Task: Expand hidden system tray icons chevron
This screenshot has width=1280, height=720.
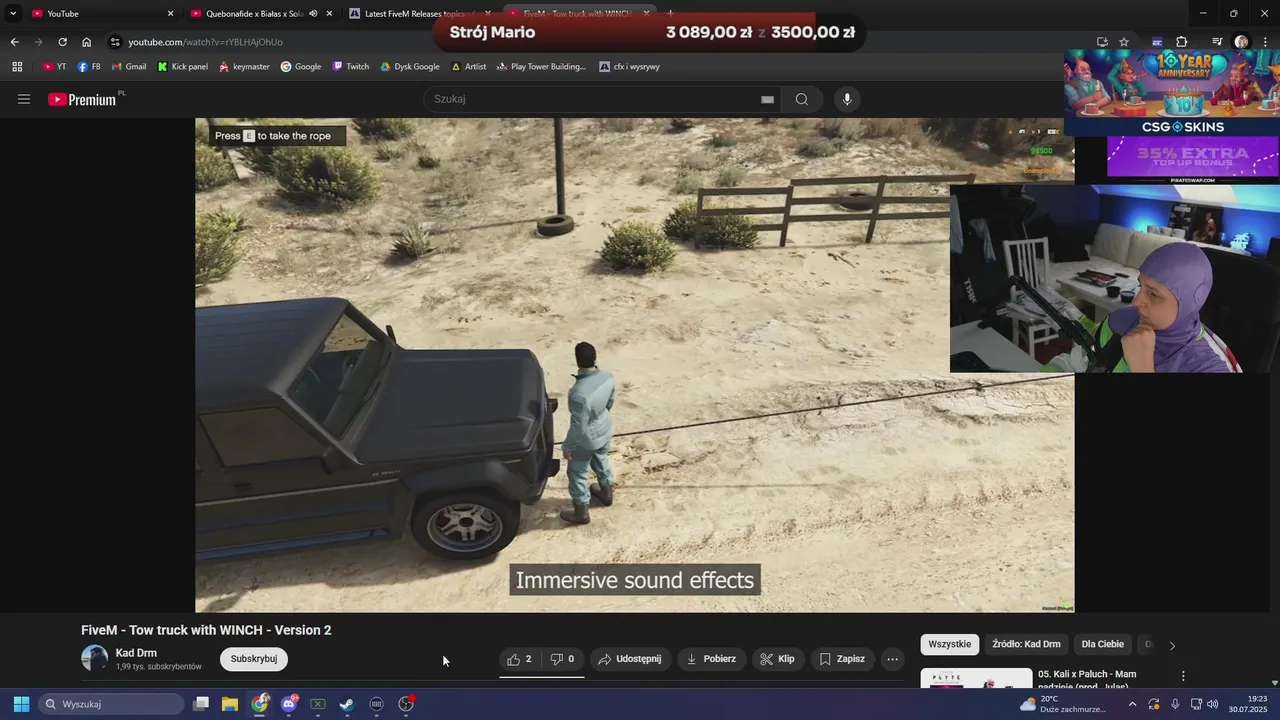Action: (x=1132, y=704)
